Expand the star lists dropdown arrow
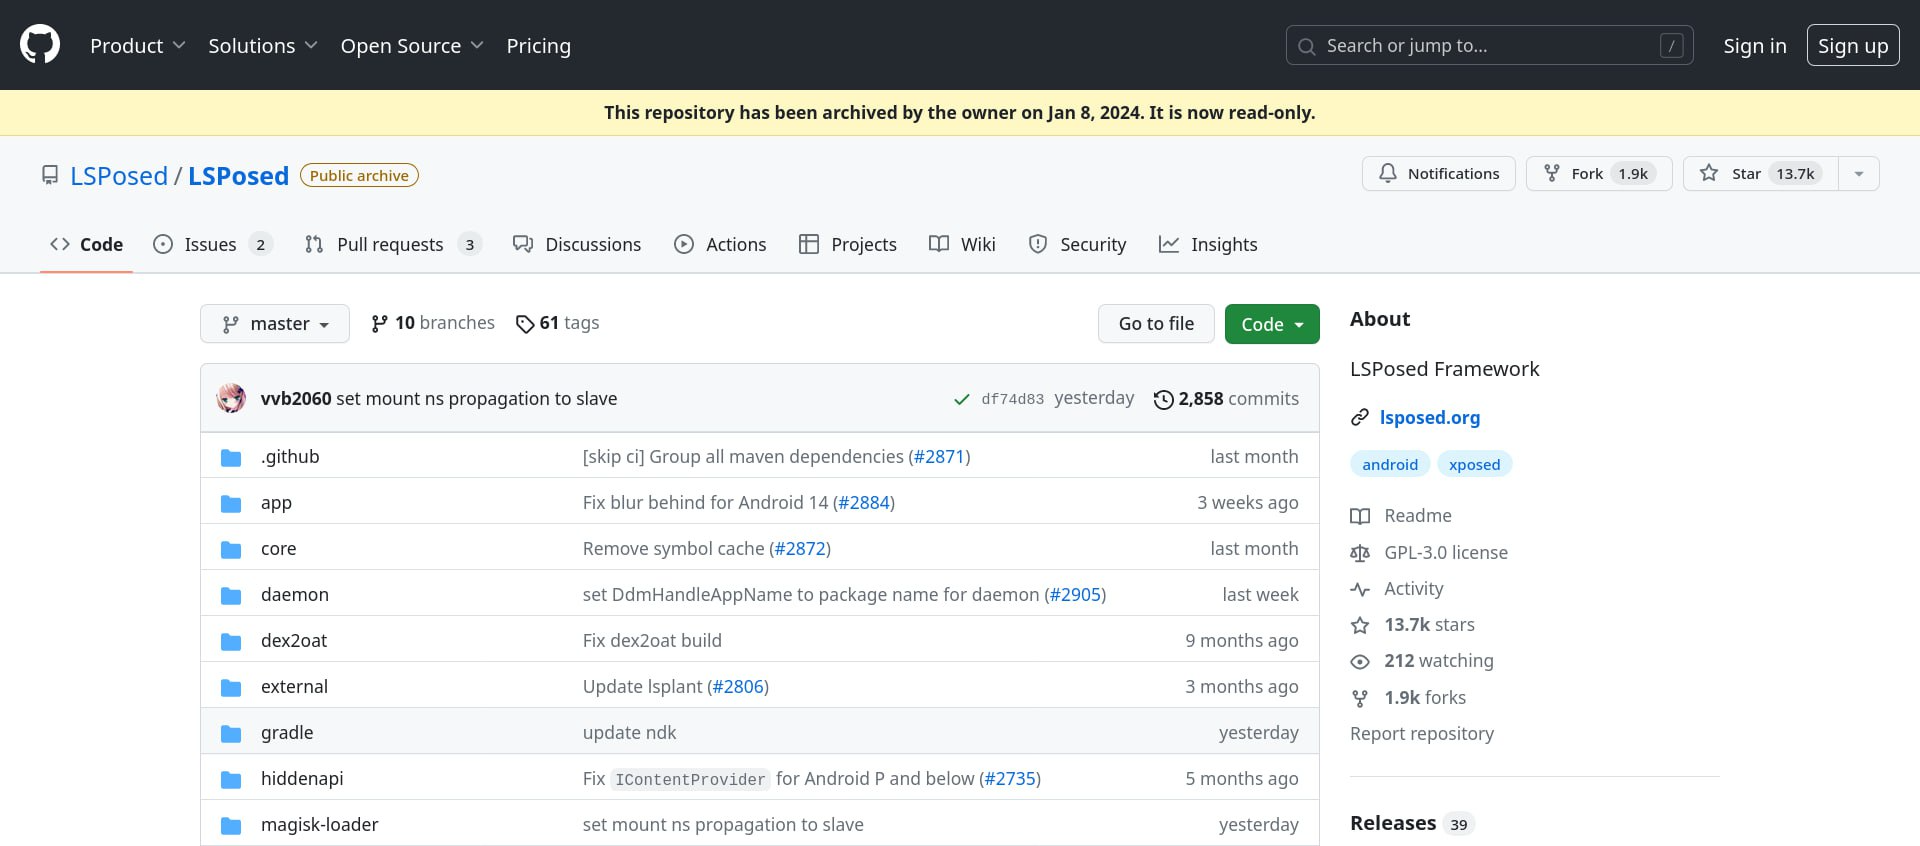The width and height of the screenshot is (1920, 846). [1858, 174]
